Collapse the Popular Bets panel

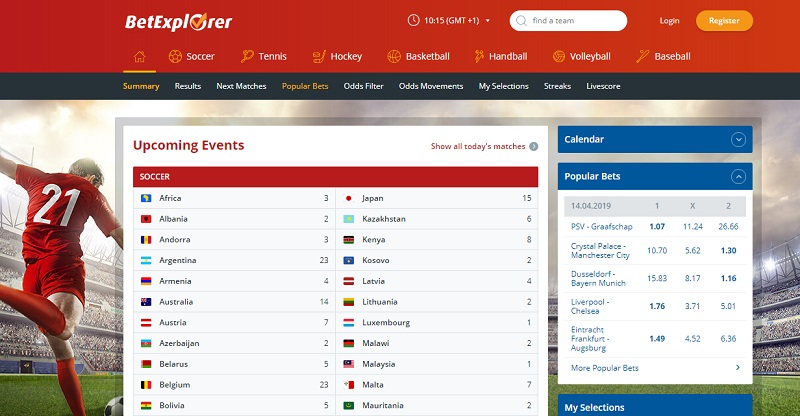739,177
